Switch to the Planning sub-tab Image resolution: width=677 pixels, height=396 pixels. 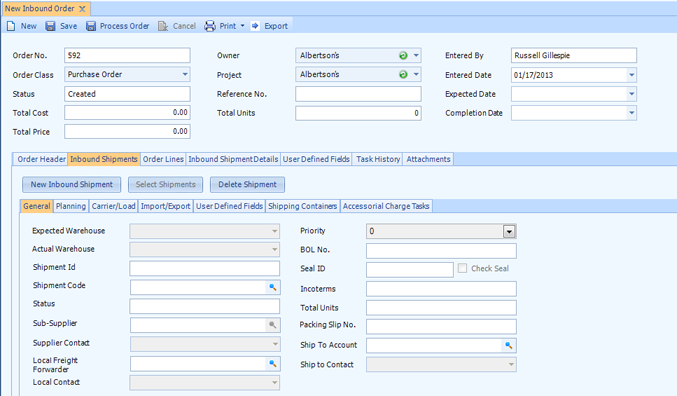tap(71, 206)
